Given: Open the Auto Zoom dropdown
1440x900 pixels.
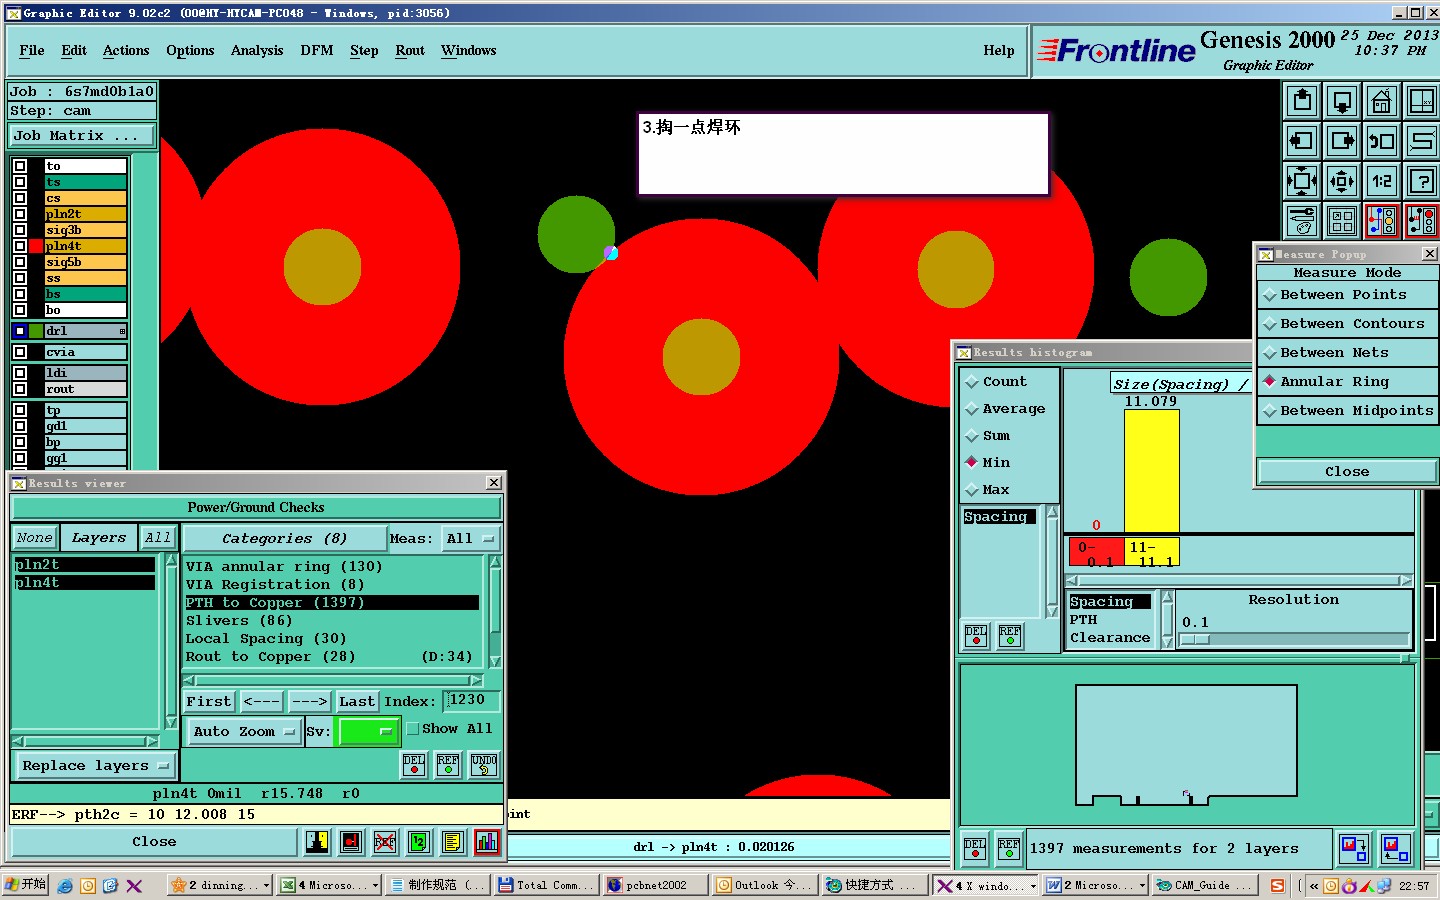Looking at the screenshot, I should 245,732.
